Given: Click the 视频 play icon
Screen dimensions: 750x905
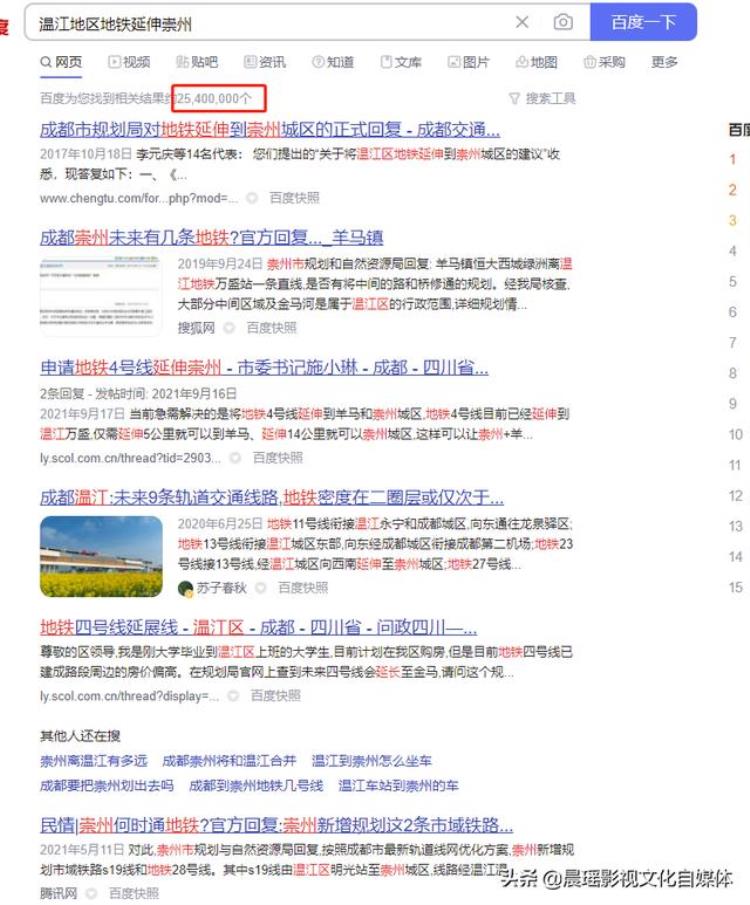Looking at the screenshot, I should tap(114, 62).
